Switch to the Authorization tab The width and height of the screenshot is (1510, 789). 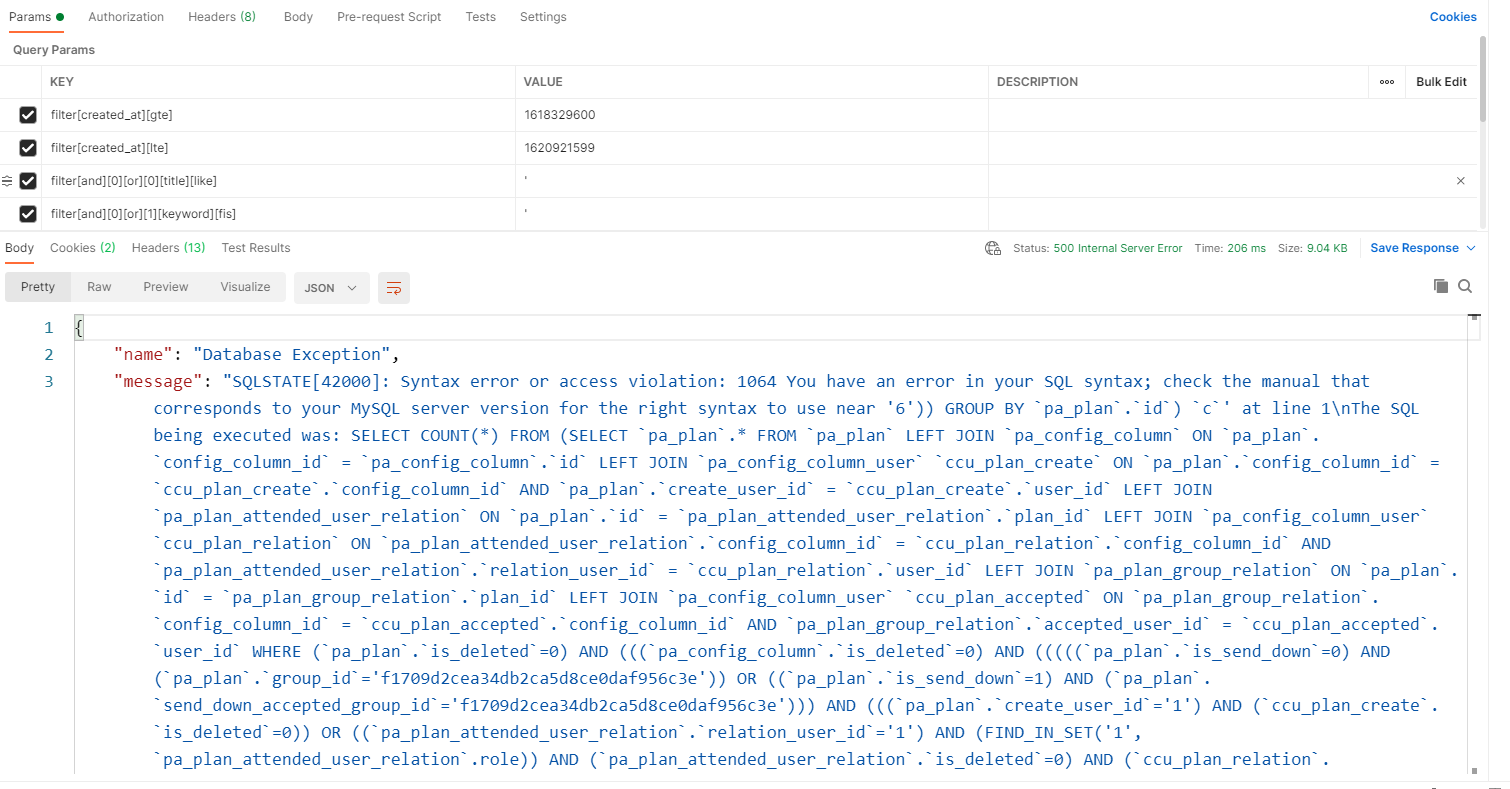point(126,17)
